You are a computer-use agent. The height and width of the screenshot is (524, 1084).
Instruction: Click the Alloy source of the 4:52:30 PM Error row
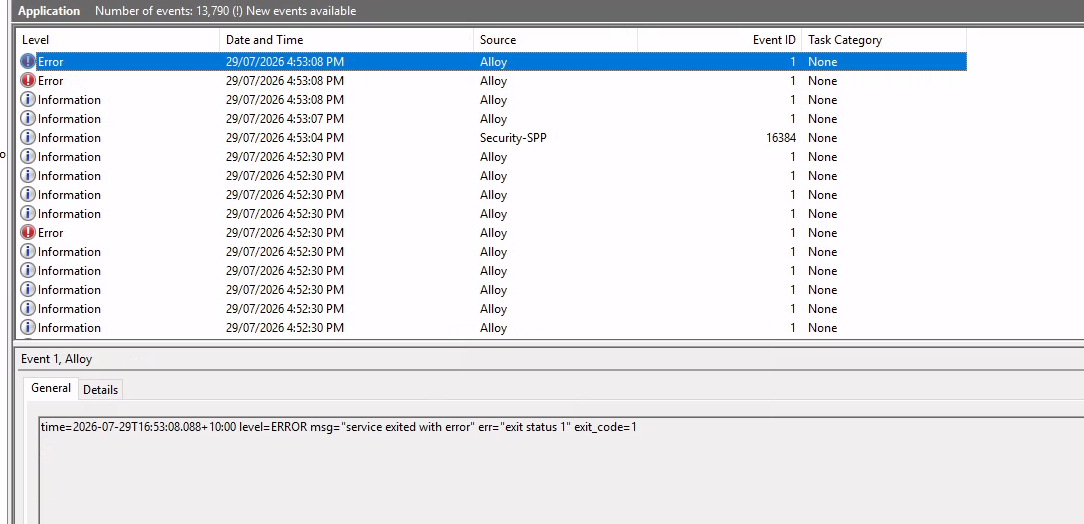(x=493, y=233)
